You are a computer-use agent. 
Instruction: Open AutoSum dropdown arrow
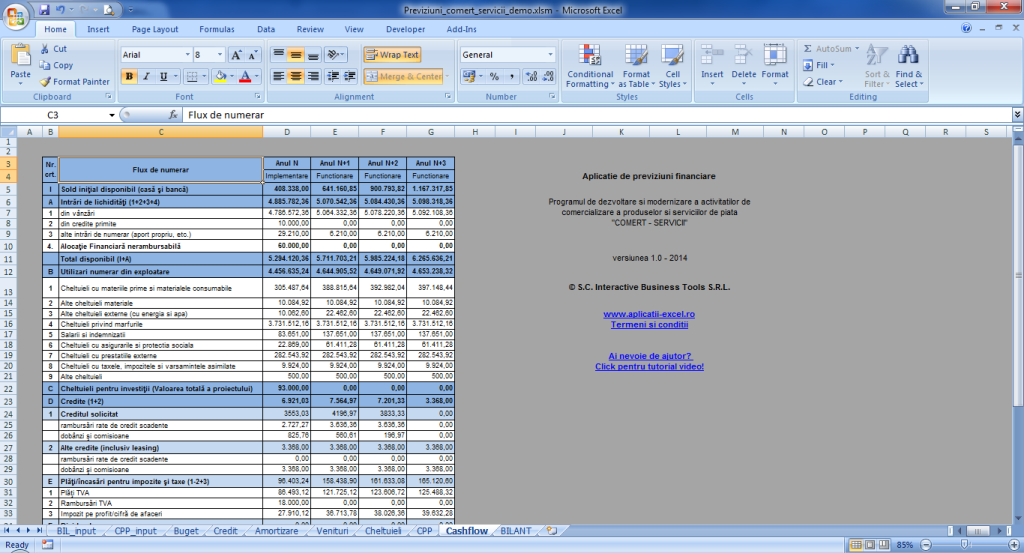pyautogui.click(x=857, y=49)
